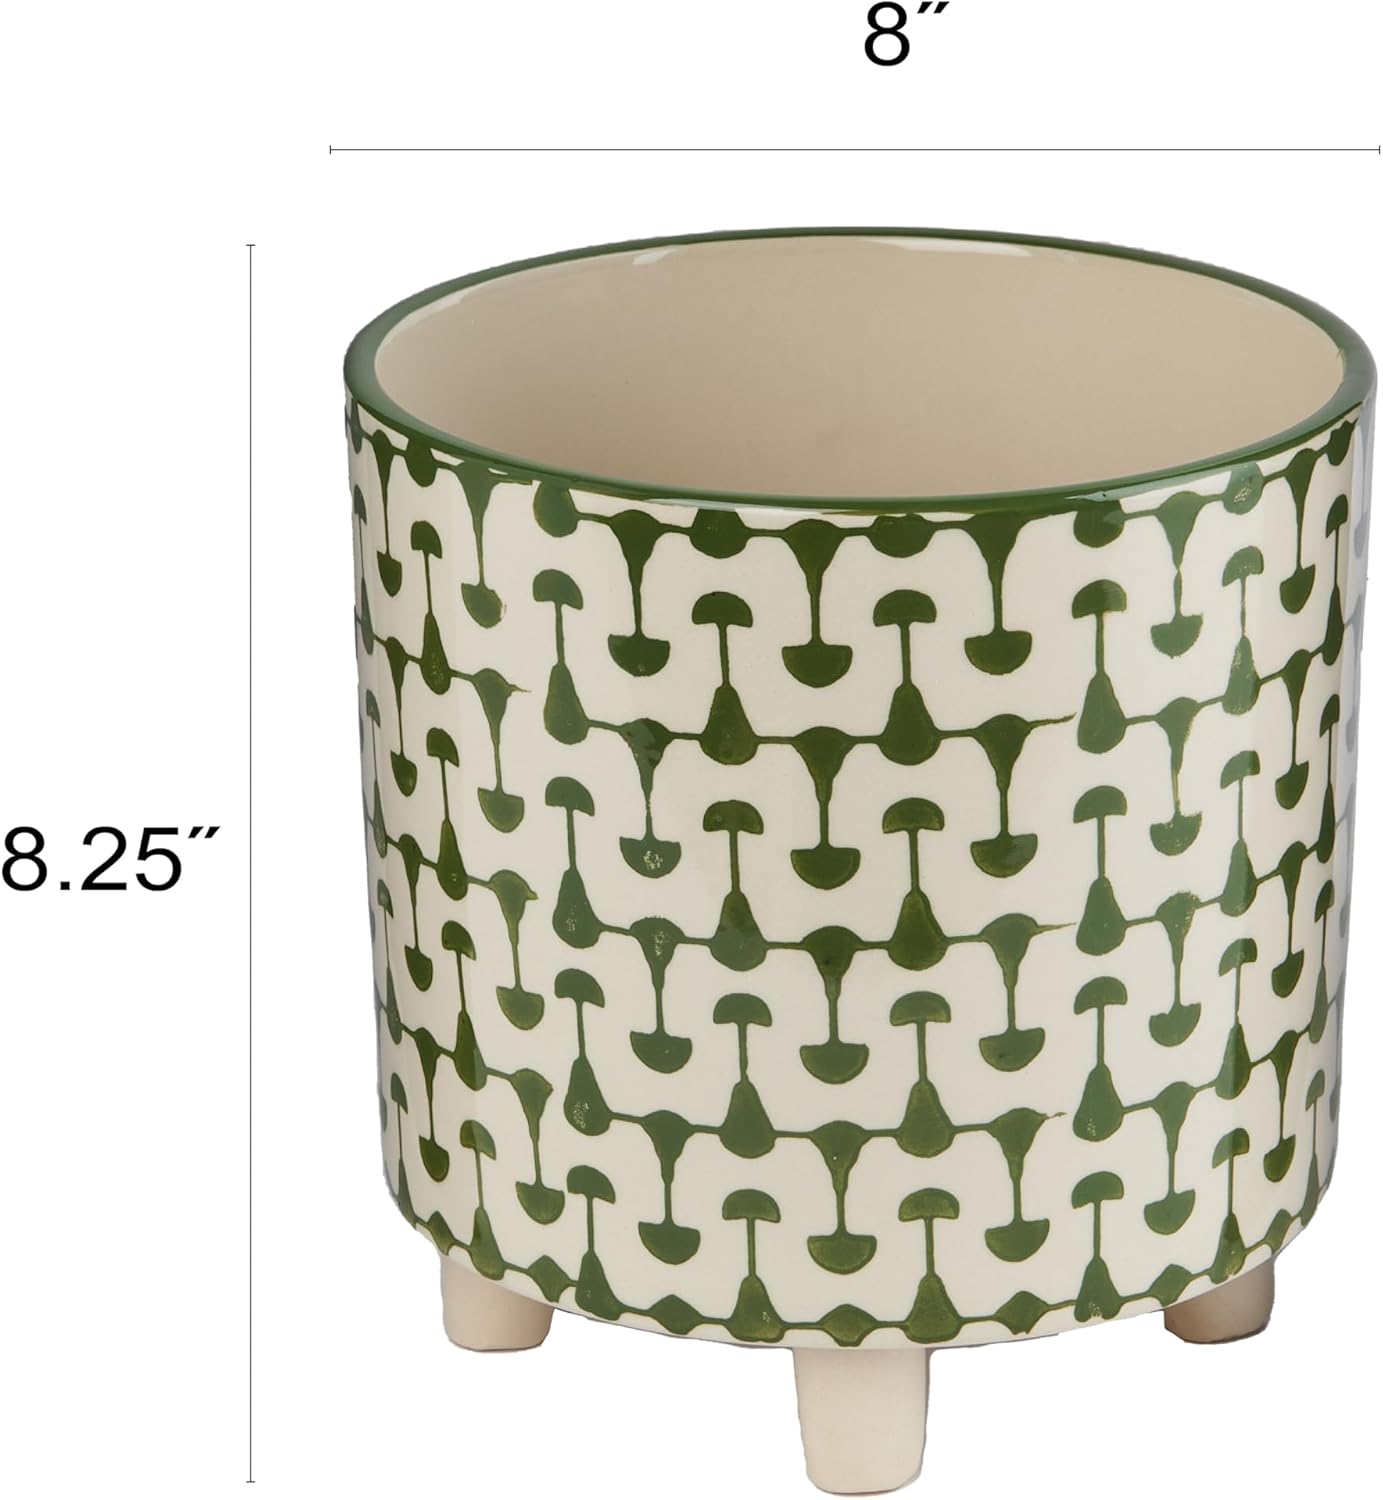Viewport: 1383px width, 1500px height.
Task: Click the top end tick of height line
Action: click(251, 244)
